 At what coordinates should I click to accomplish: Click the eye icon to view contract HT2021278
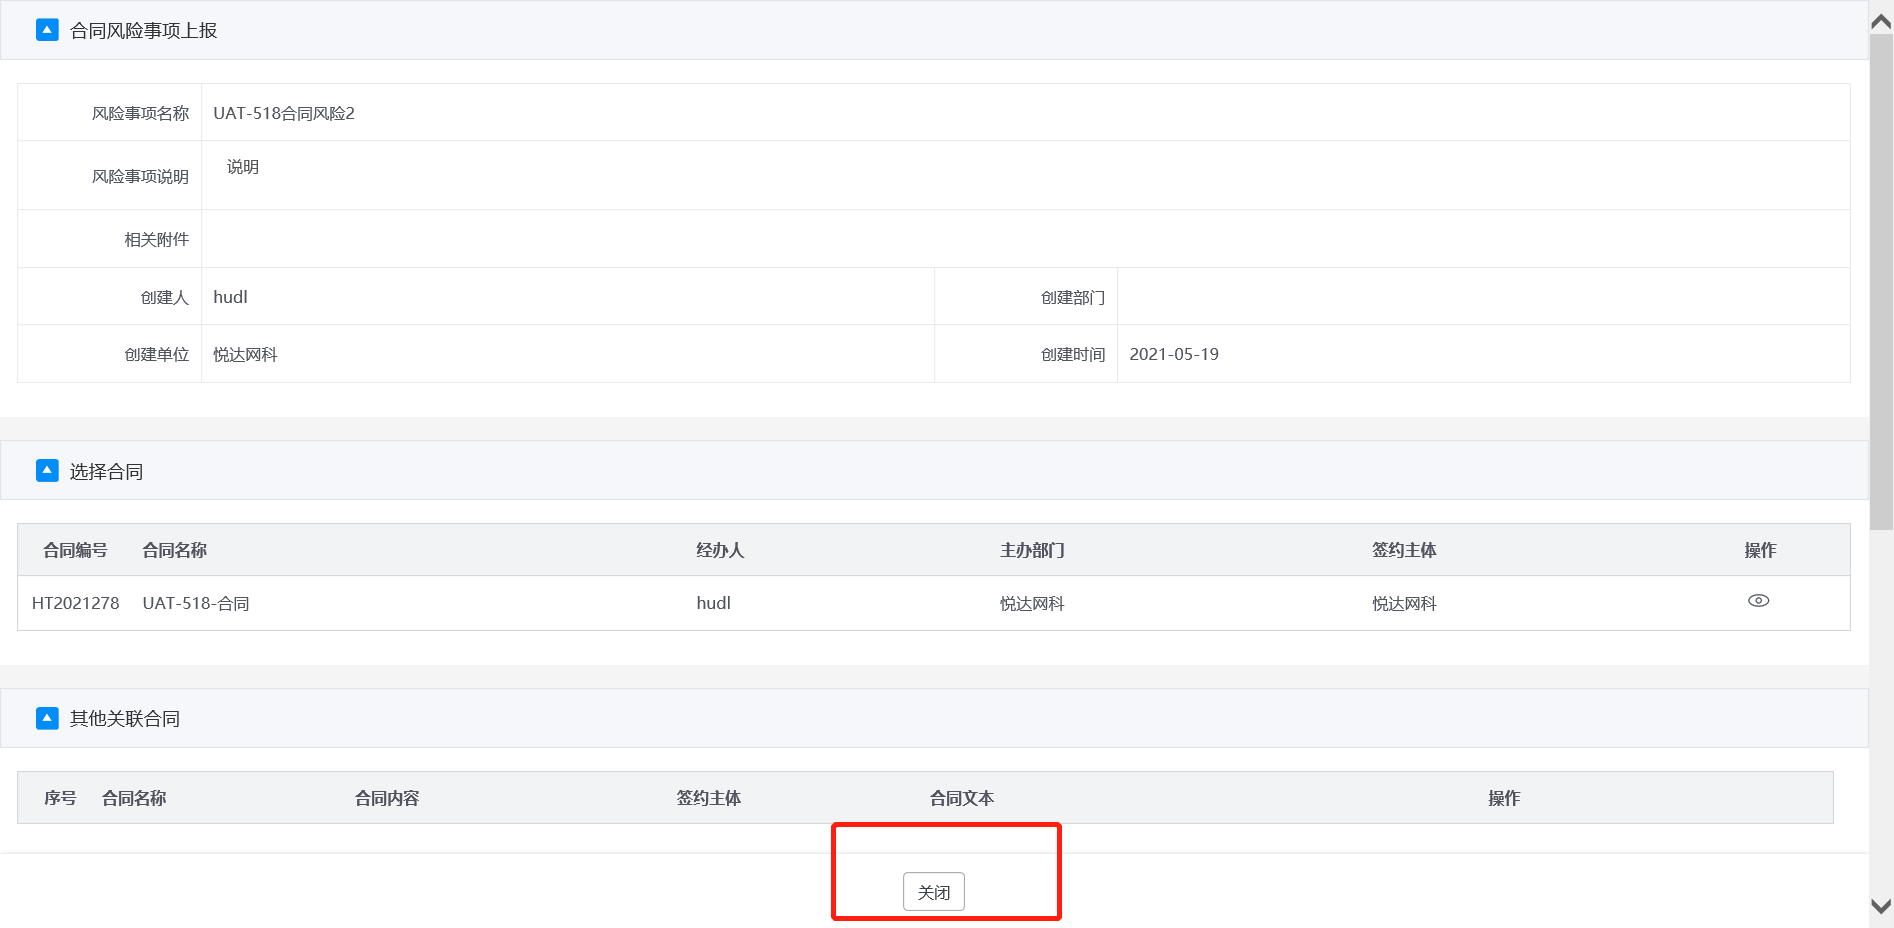pyautogui.click(x=1758, y=601)
